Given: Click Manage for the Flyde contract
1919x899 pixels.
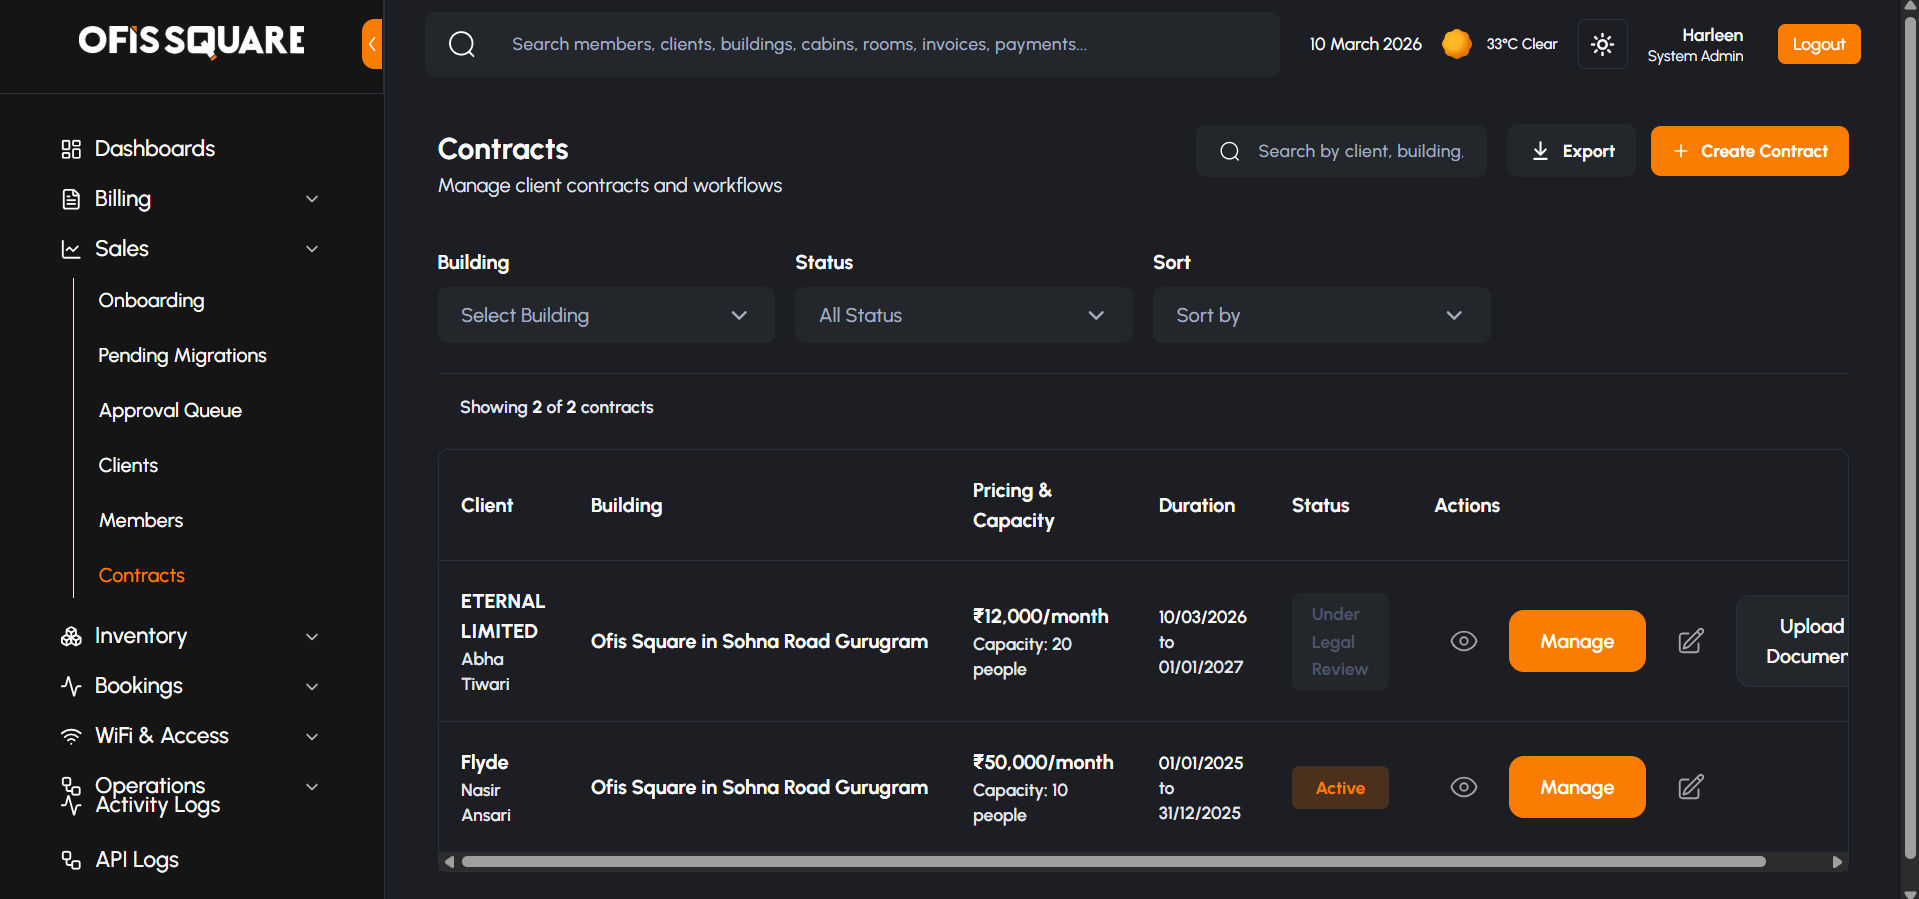Looking at the screenshot, I should [1576, 787].
